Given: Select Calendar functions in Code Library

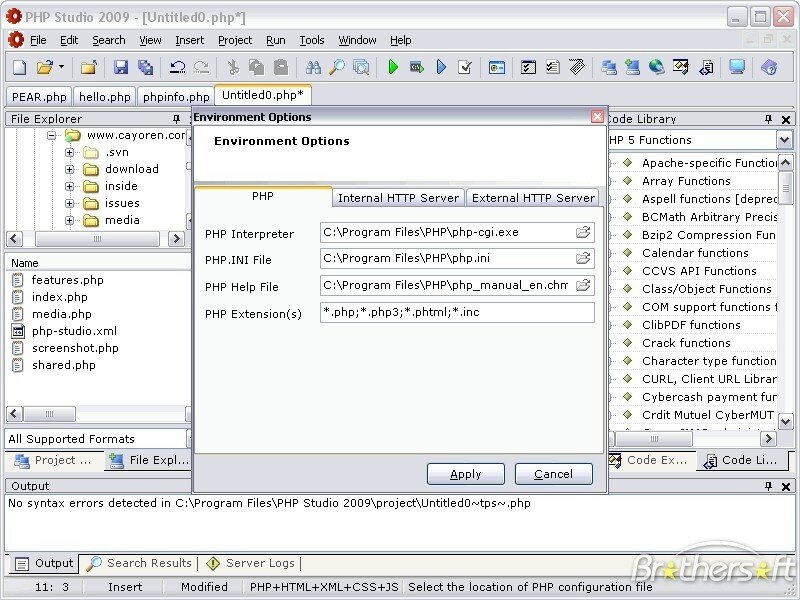Looking at the screenshot, I should coord(695,253).
